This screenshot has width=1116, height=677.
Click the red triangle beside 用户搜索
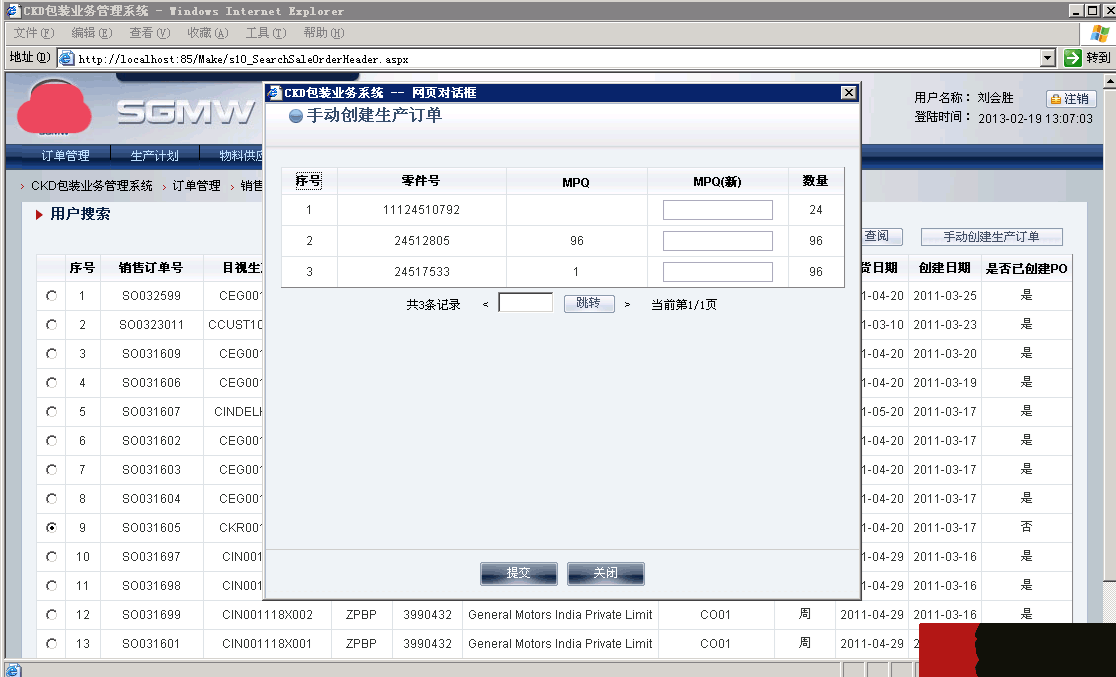(x=39, y=214)
